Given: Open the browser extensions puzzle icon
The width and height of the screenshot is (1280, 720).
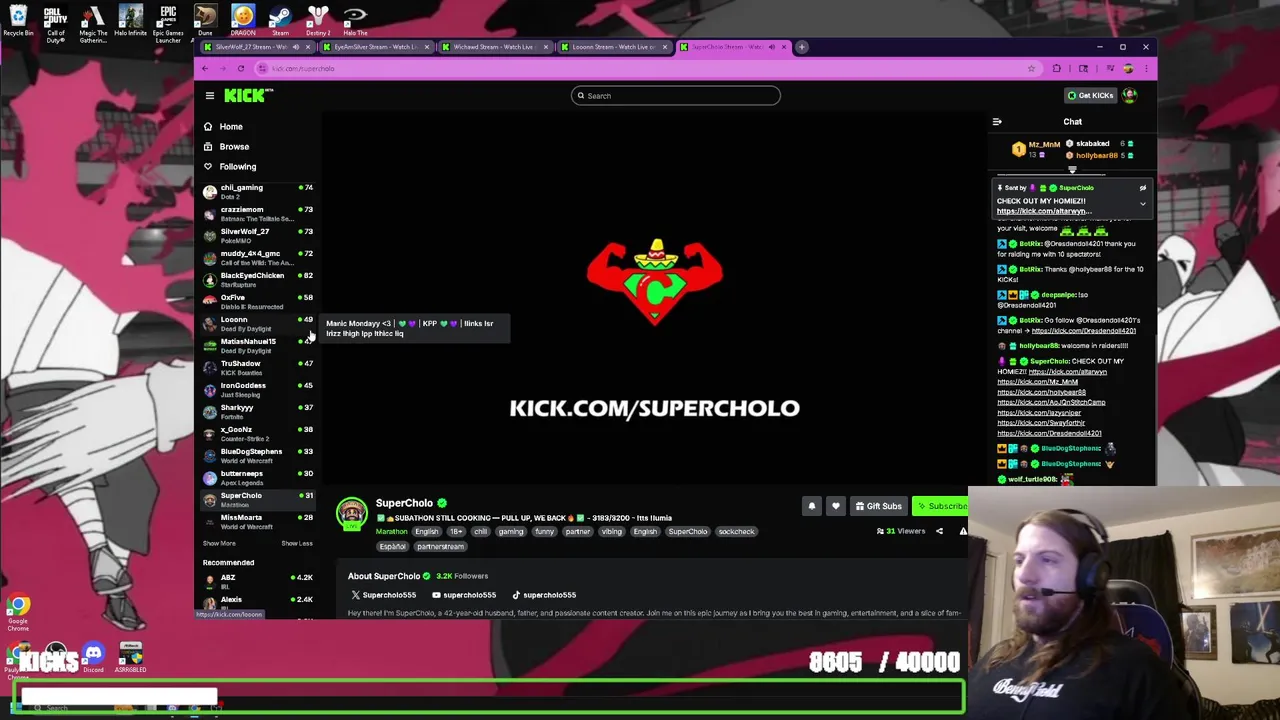Looking at the screenshot, I should tap(1057, 68).
